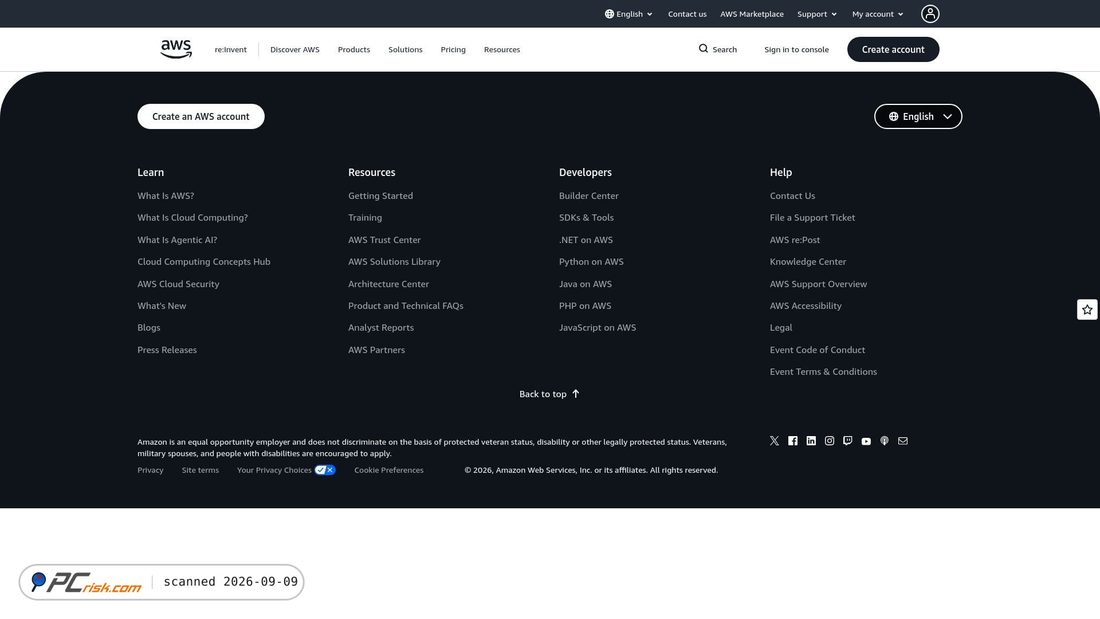1100x619 pixels.
Task: Open the Solutions menu
Action: pyautogui.click(x=405, y=49)
